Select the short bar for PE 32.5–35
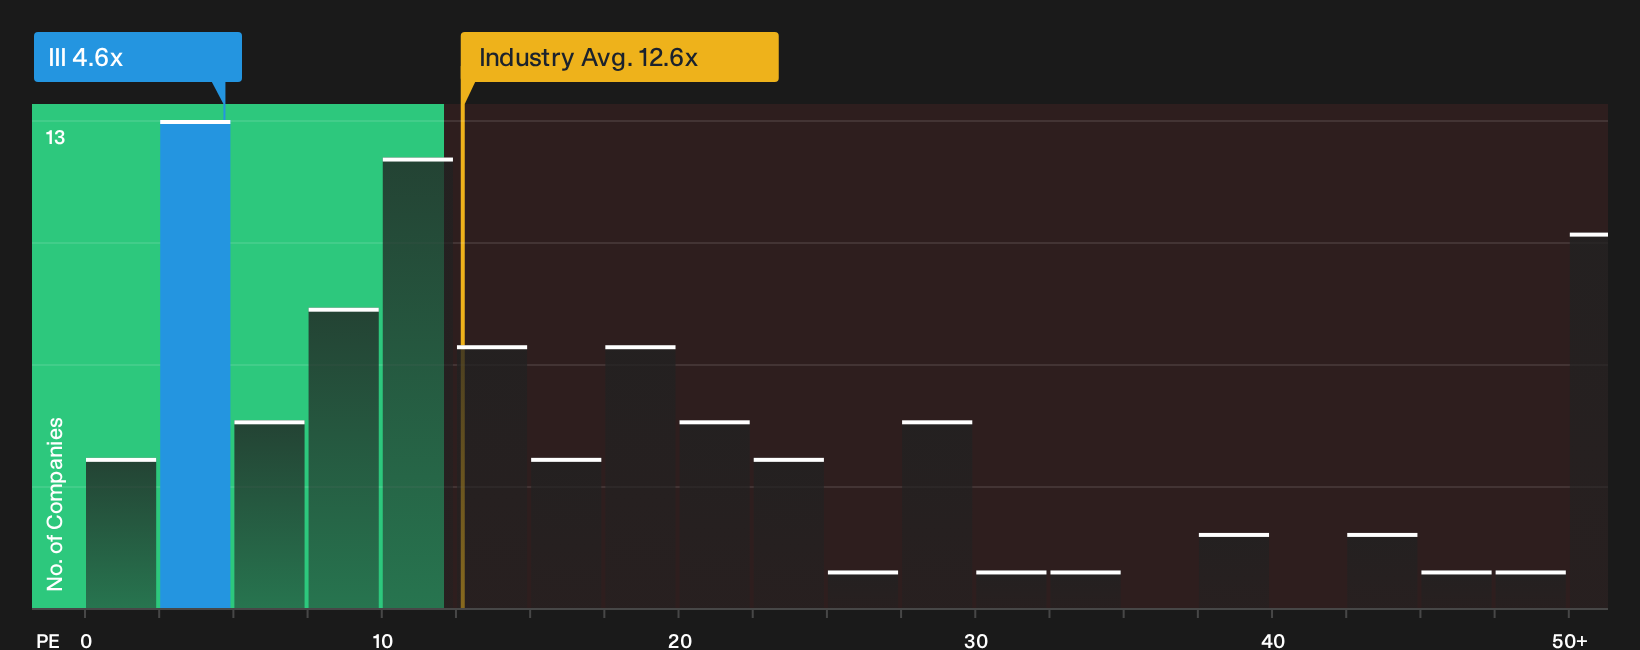The width and height of the screenshot is (1640, 650). click(1086, 590)
